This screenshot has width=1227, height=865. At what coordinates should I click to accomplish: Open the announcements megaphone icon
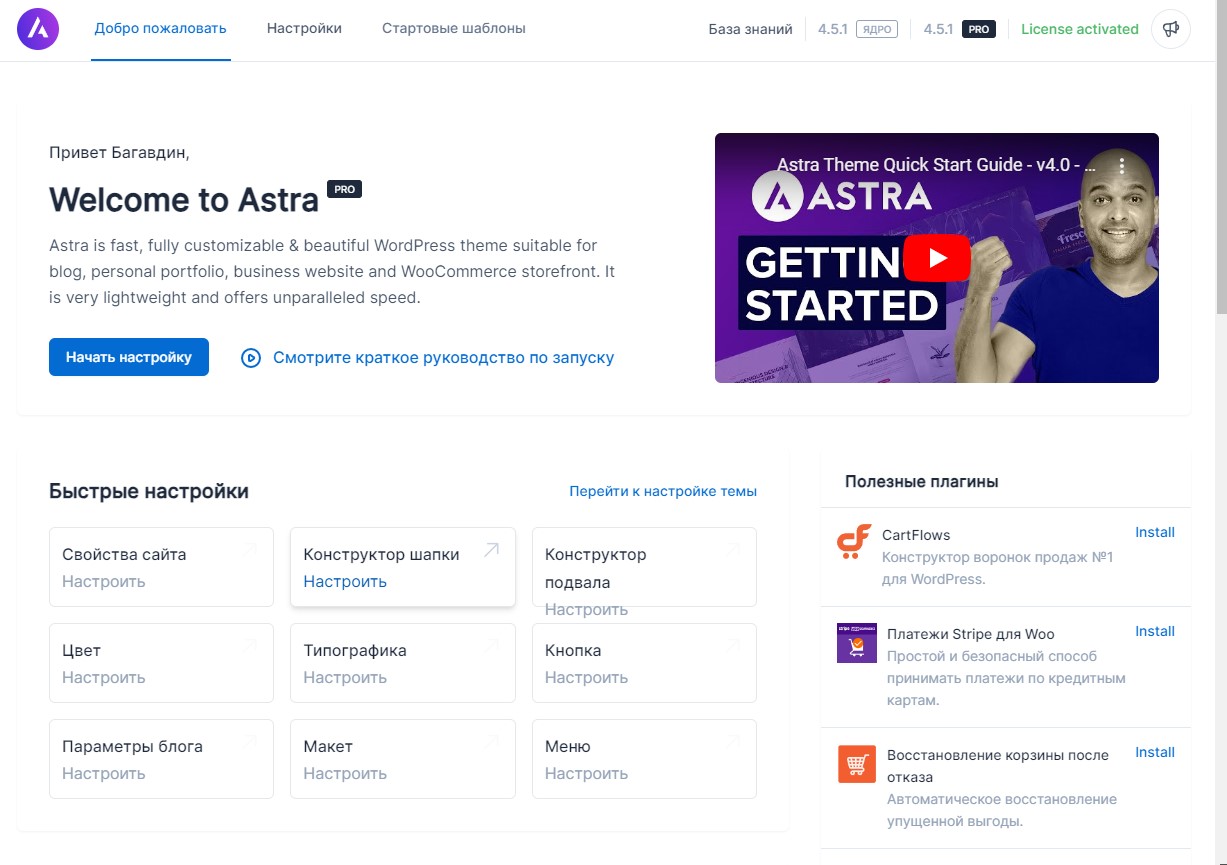(1170, 29)
